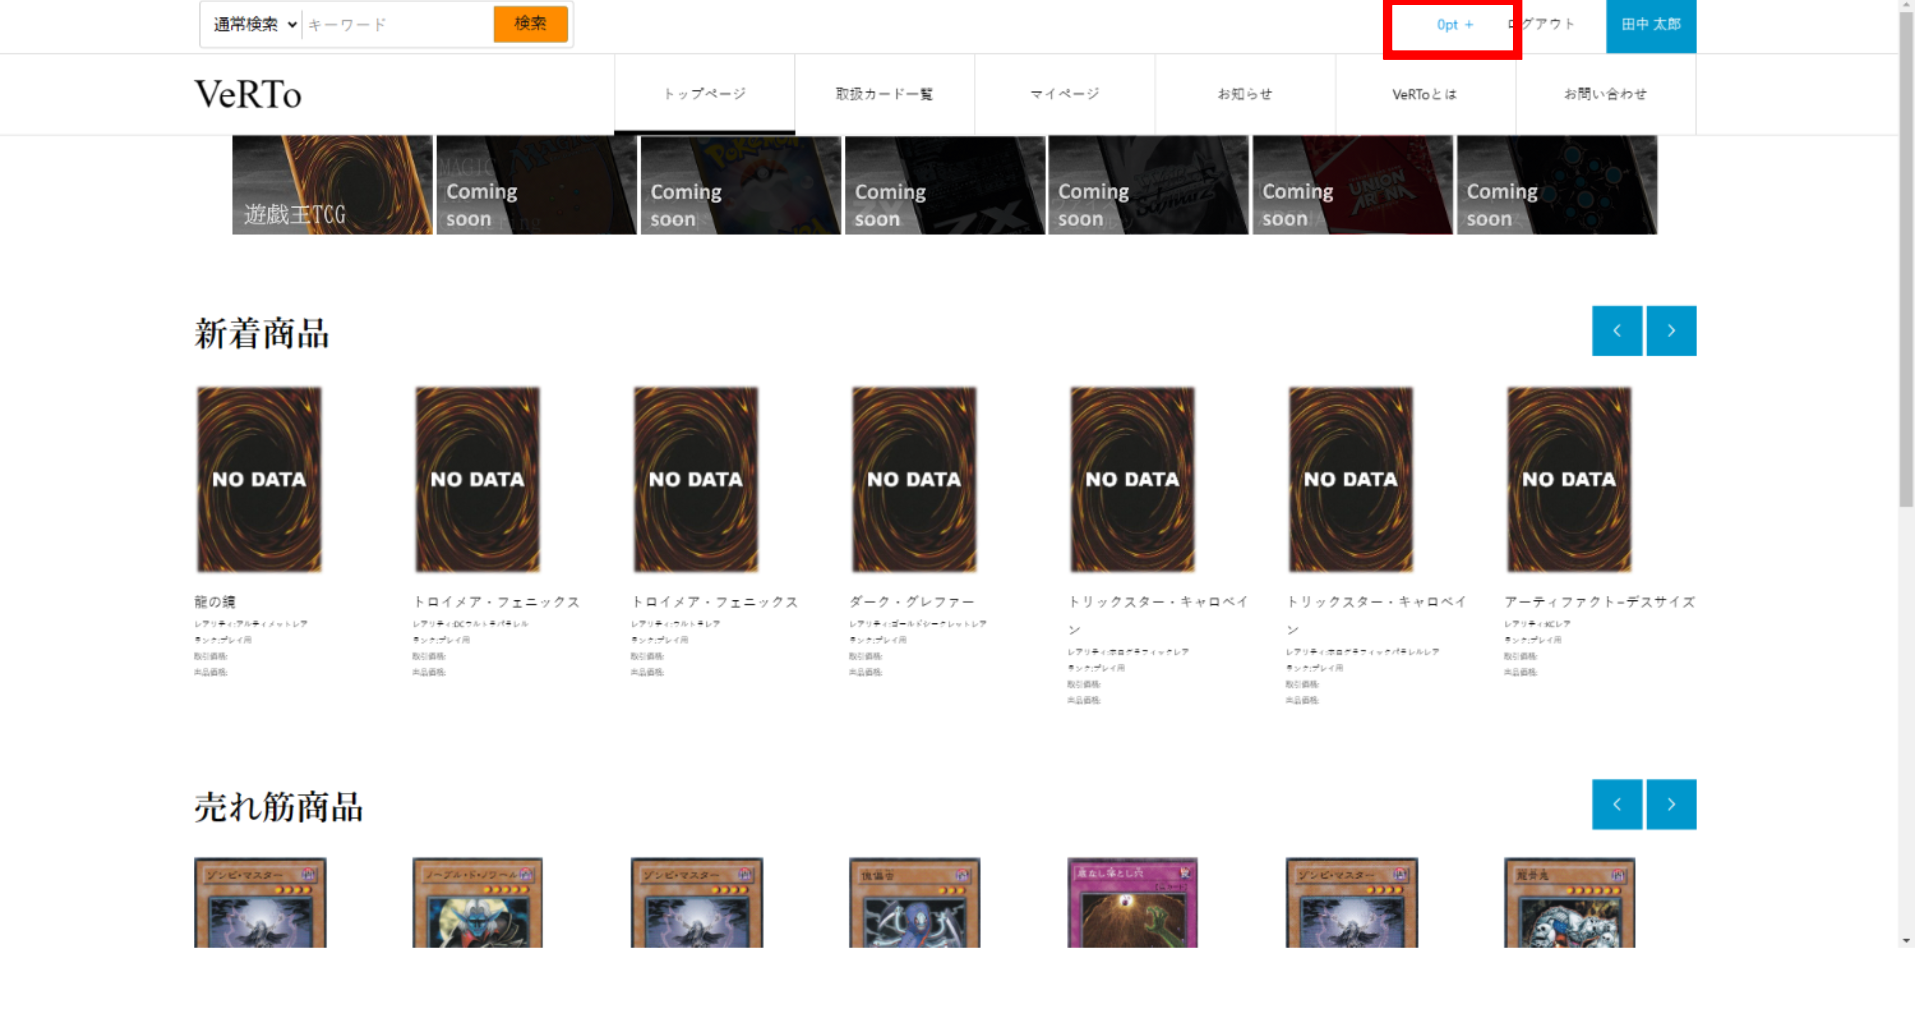Click the 売れ筋商品 section heading
The height and width of the screenshot is (1011, 1915).
tap(279, 806)
